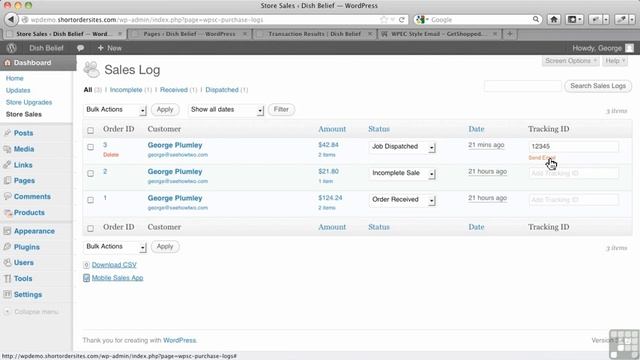
Task: Click the Tools icon in sidebar
Action: click(7, 278)
